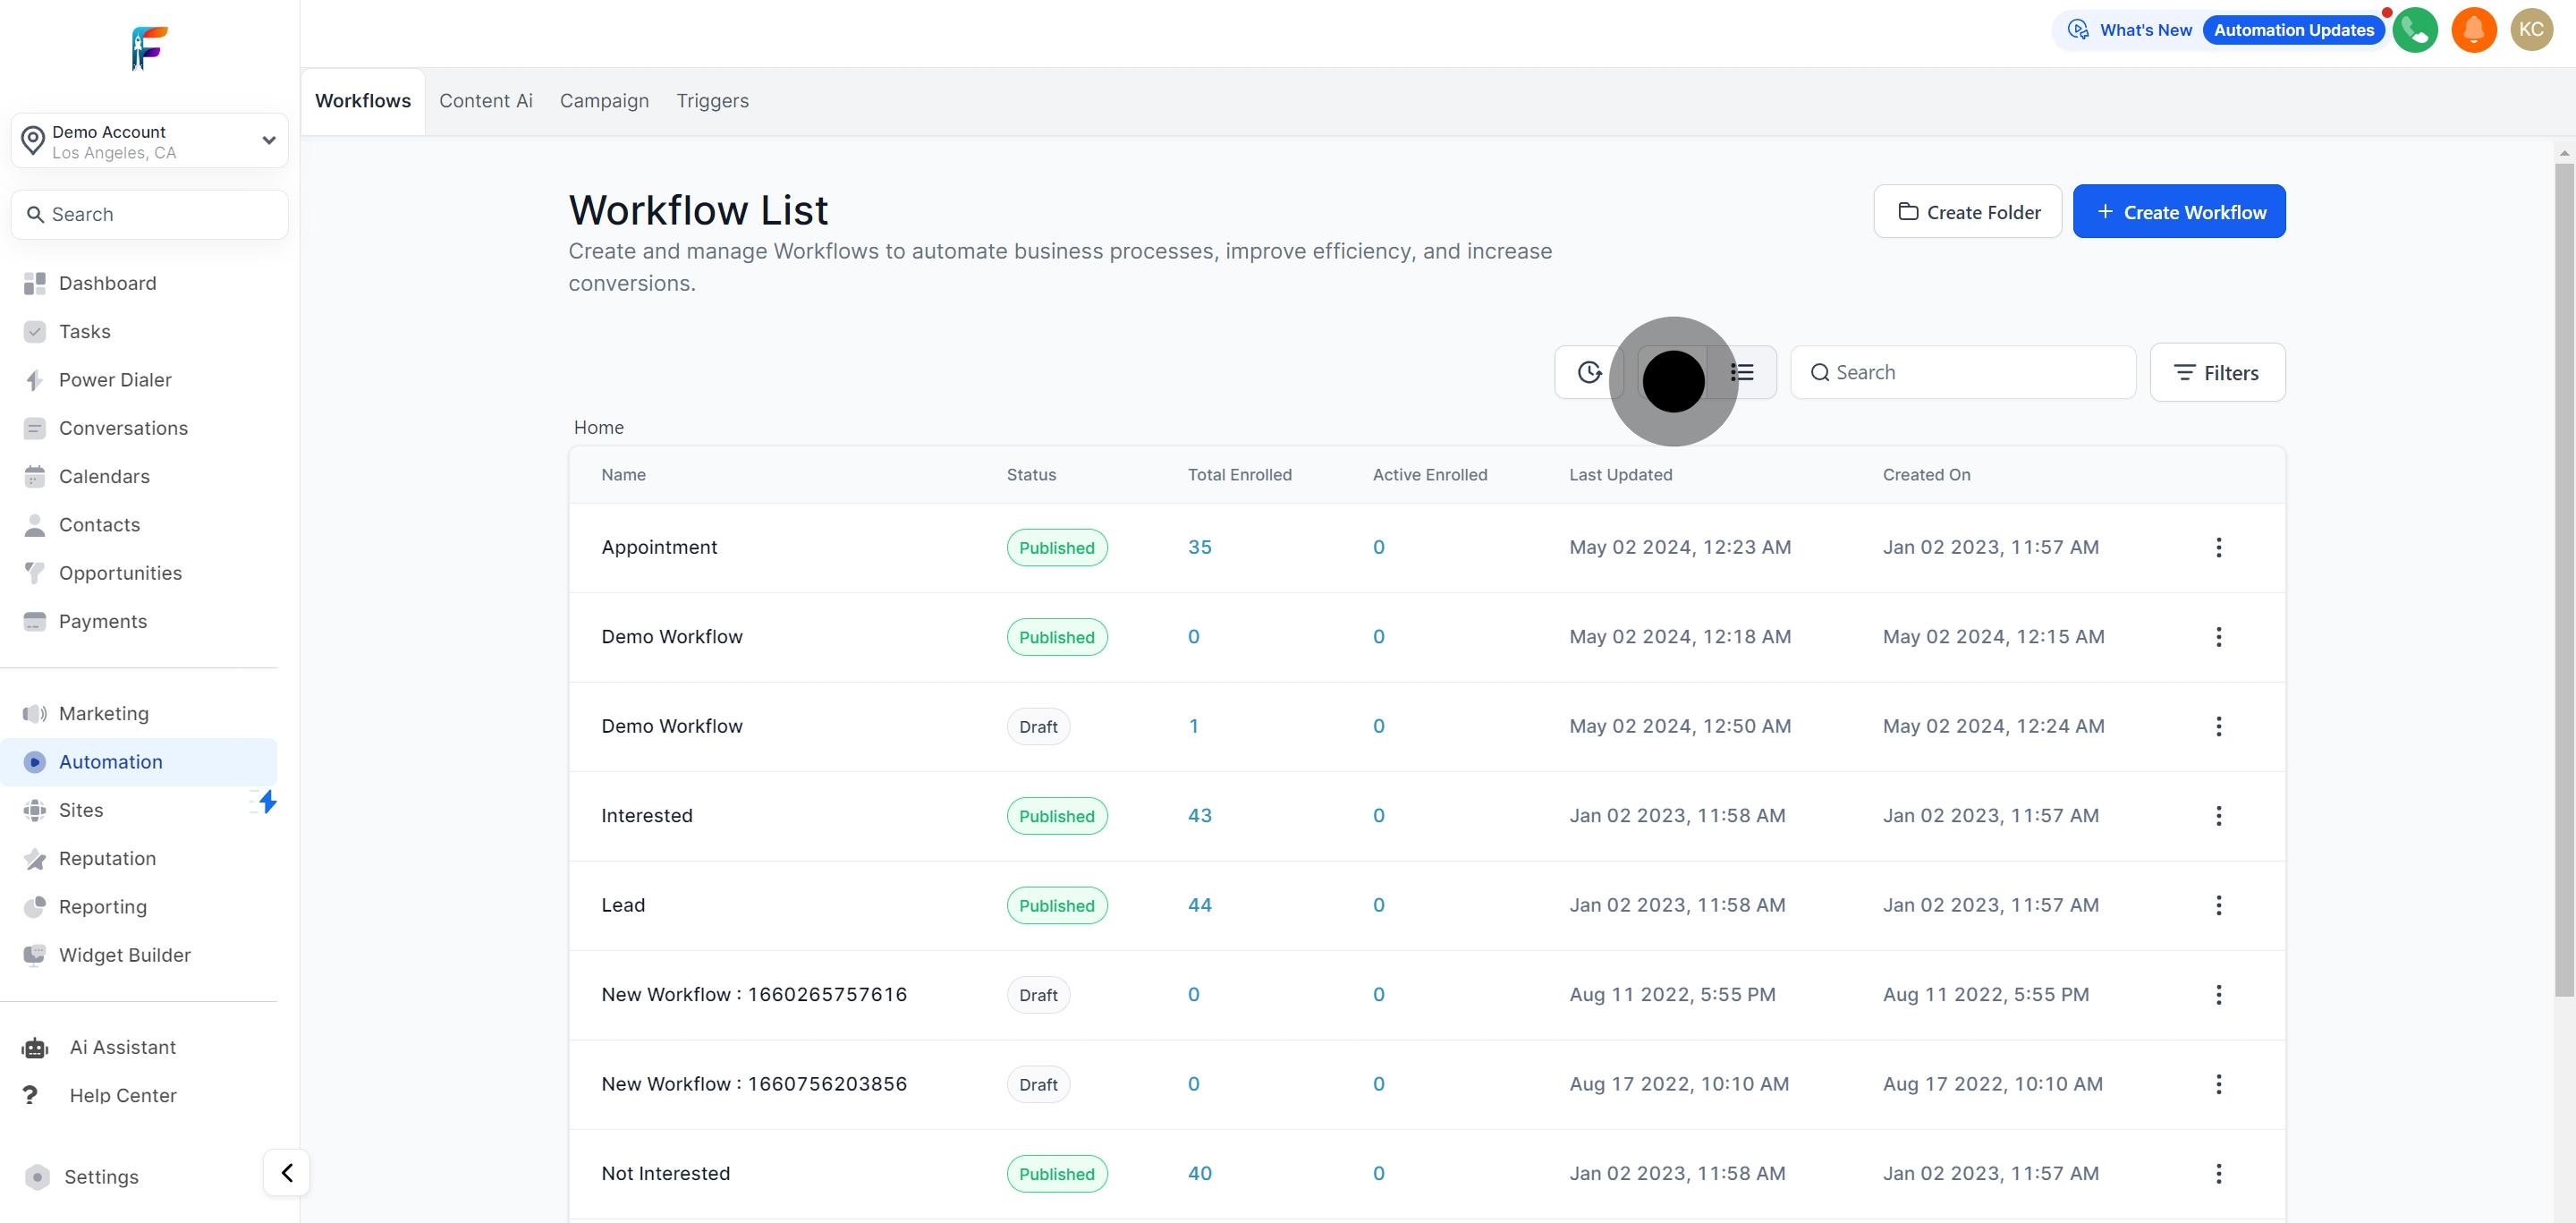Switch to the Triggers tab
Viewport: 2576px width, 1223px height.
pos(712,101)
